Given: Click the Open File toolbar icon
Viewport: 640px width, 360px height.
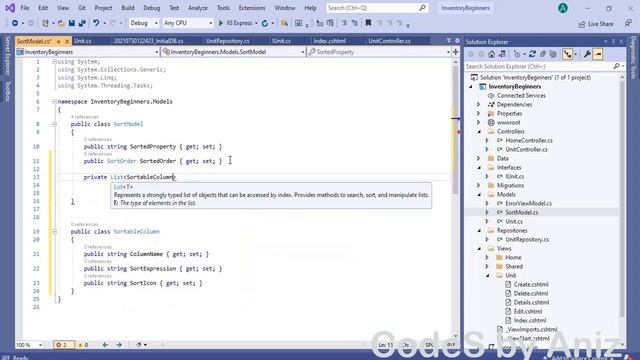Looking at the screenshot, I should point(61,23).
